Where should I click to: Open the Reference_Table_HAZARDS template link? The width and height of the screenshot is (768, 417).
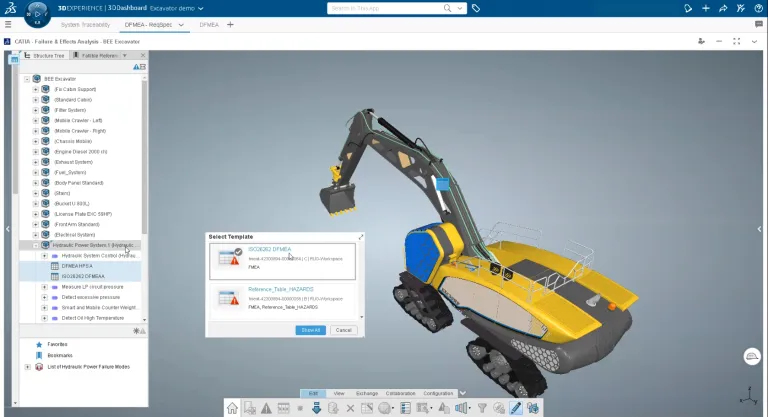pos(281,289)
